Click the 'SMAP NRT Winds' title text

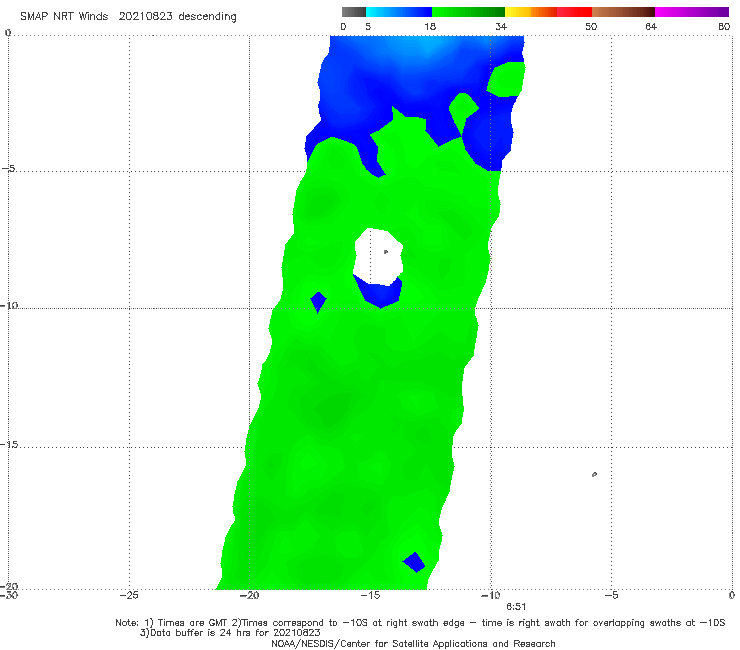[64, 16]
